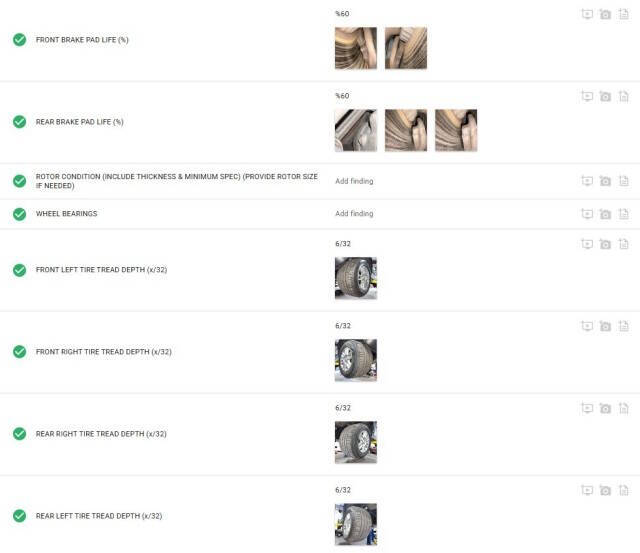640x553 pixels.
Task: Edit the 6/32 finding for Front Right Tire
Action: (x=343, y=326)
